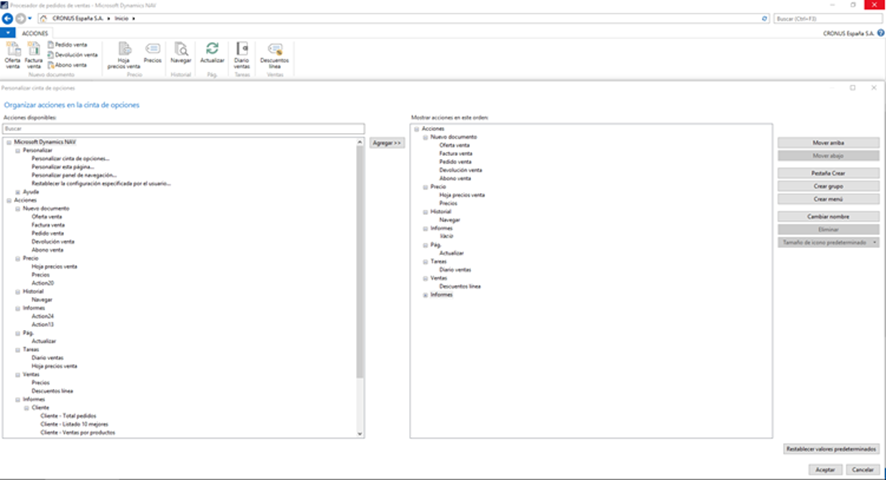This screenshot has height=480, width=886.
Task: Click the Buscar field above available actions
Action: (184, 129)
